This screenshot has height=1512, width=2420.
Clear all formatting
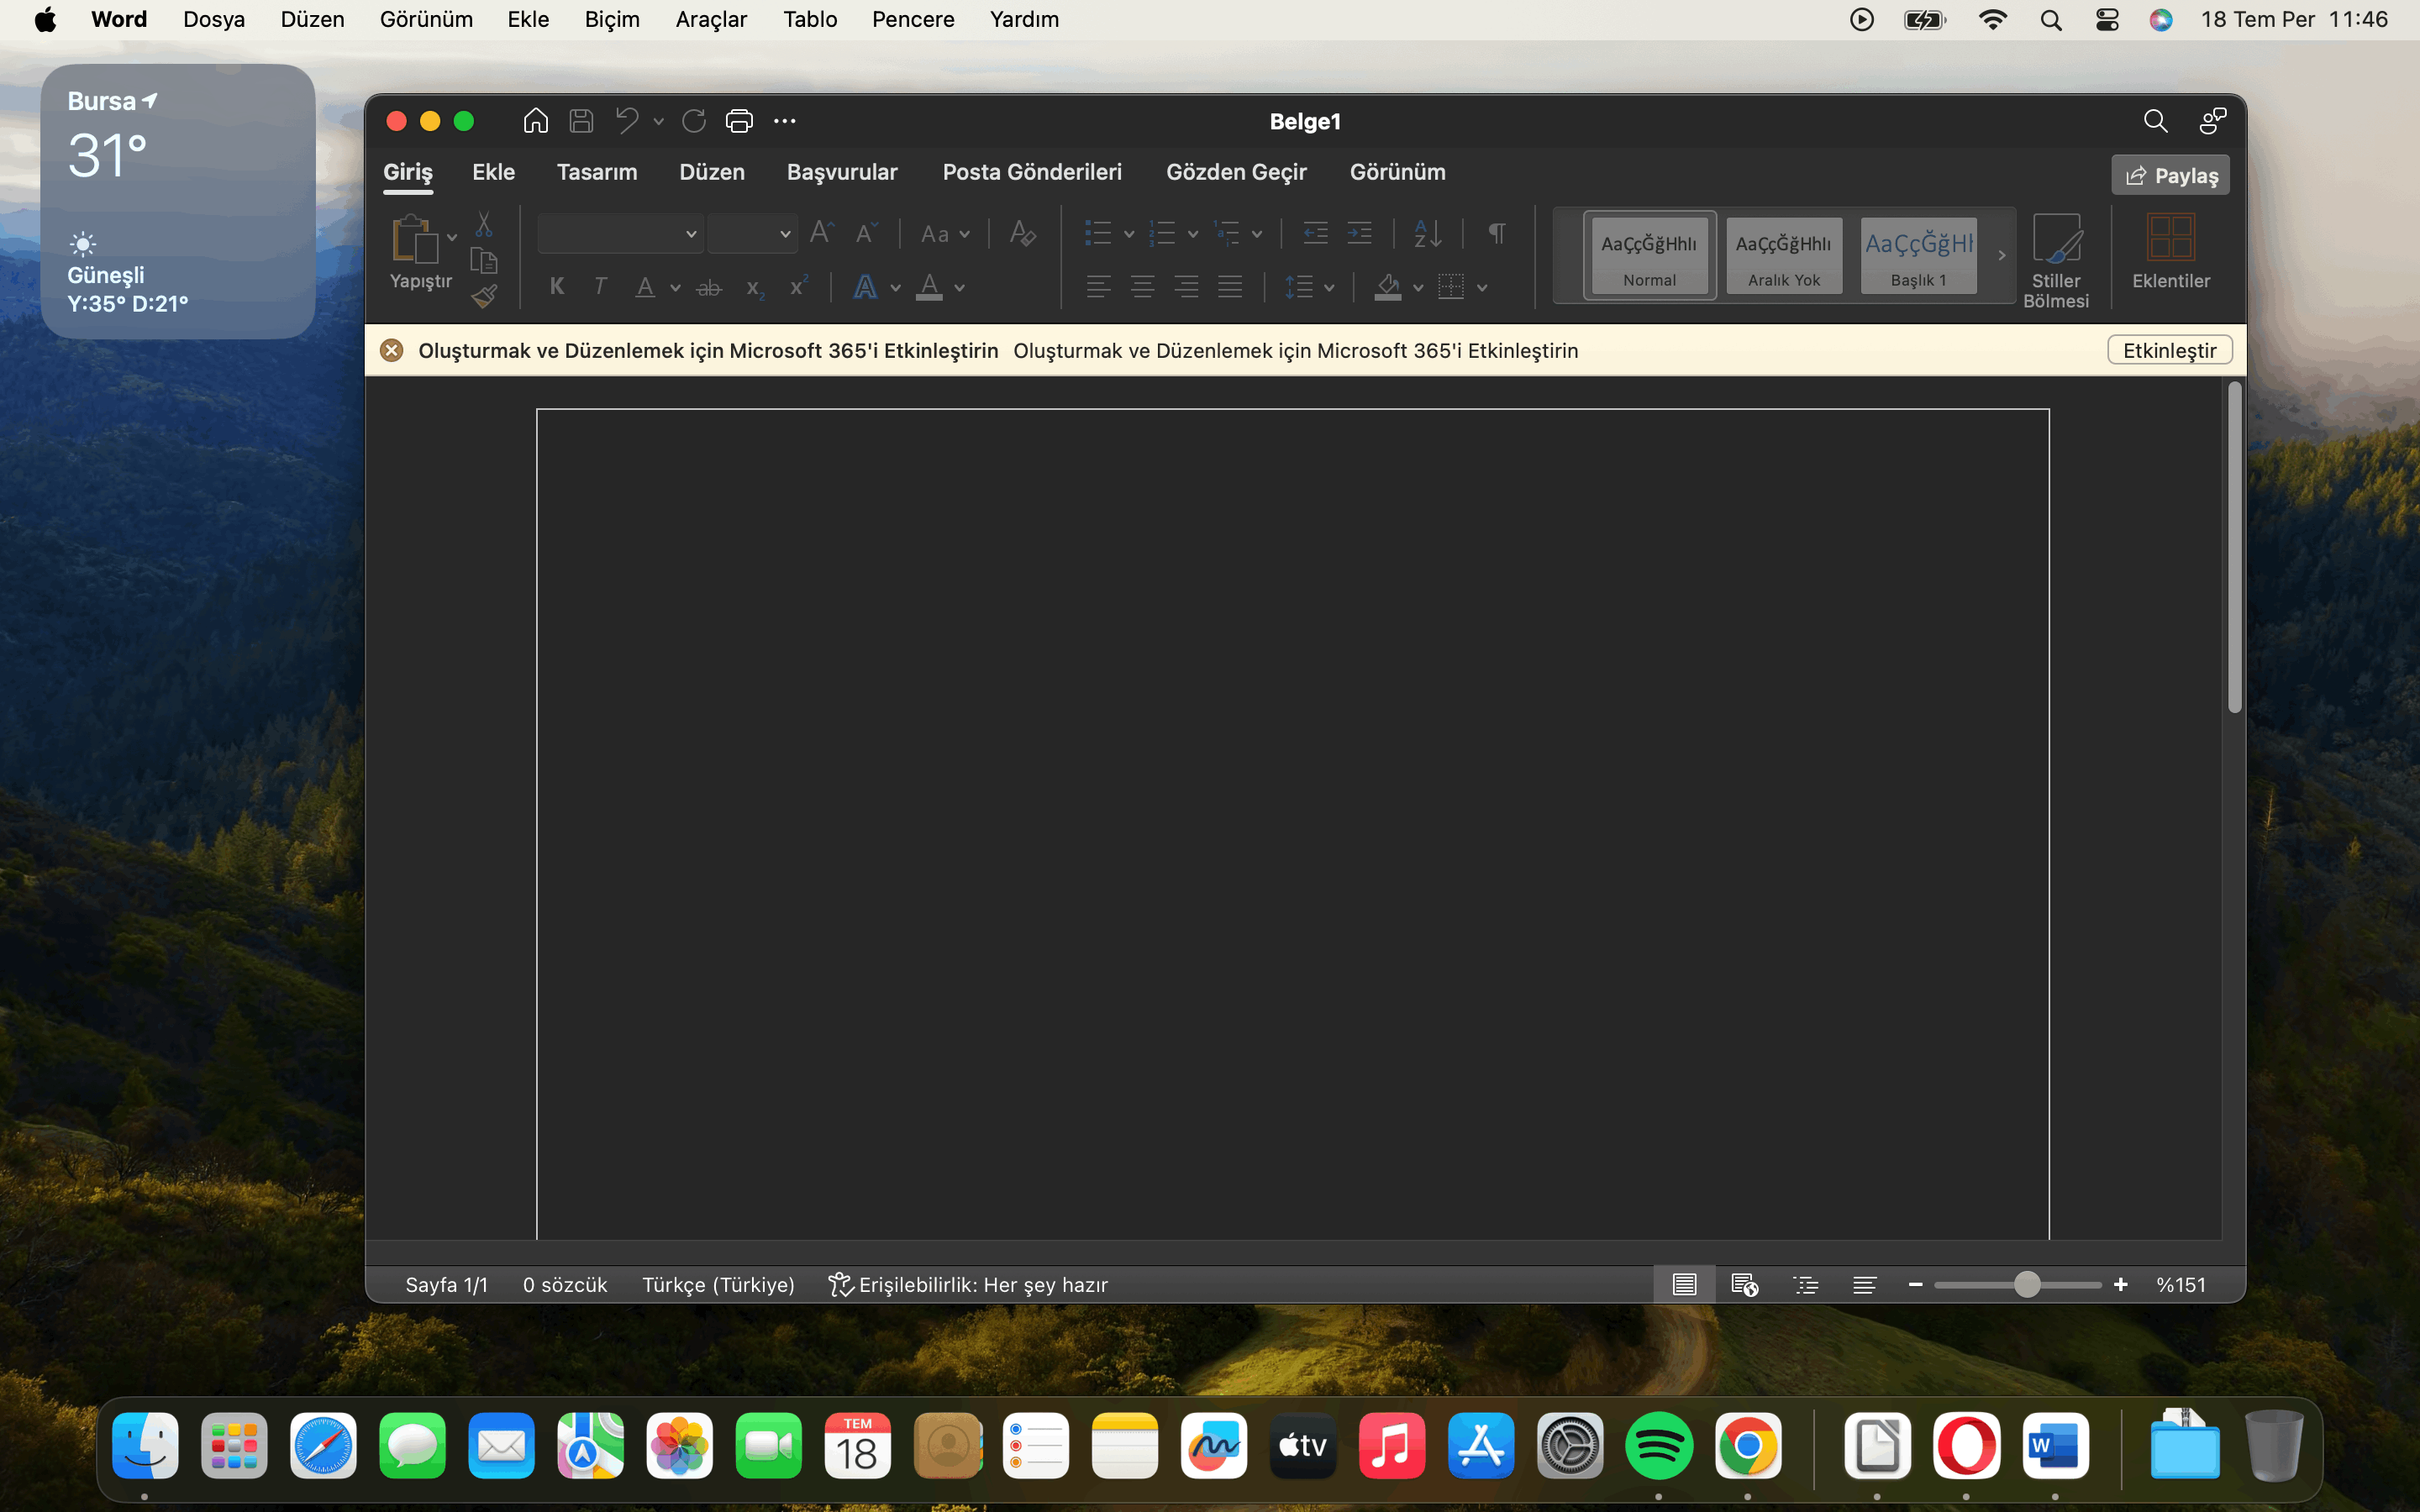(x=1022, y=233)
